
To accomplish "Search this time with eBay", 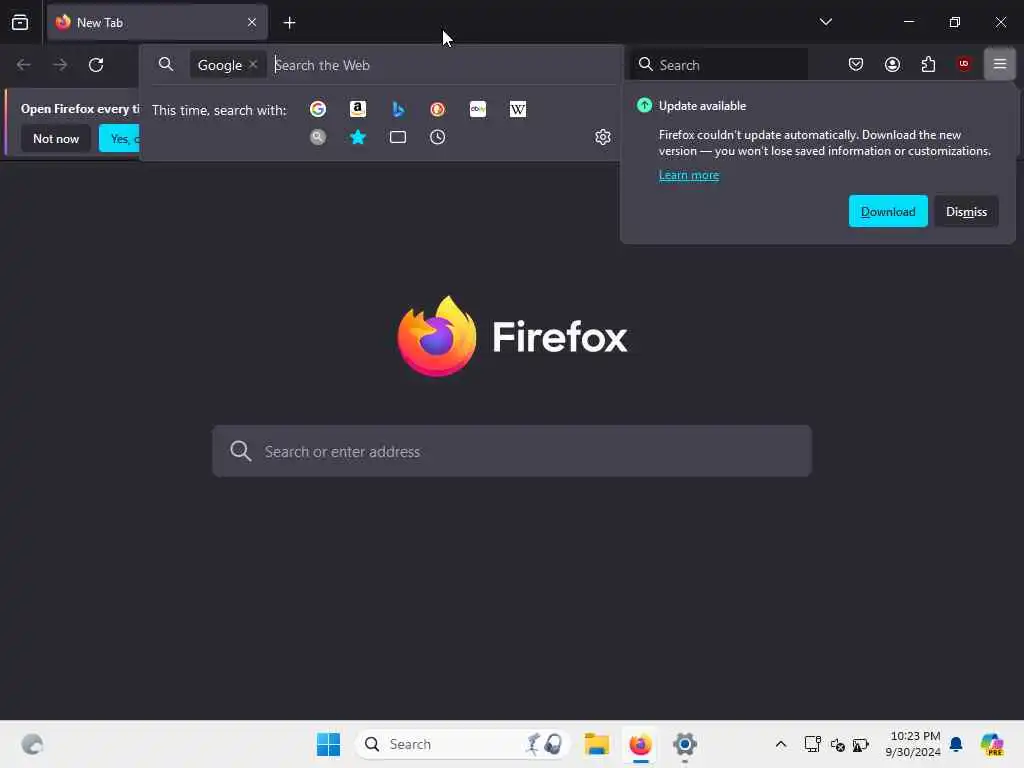I will click(478, 109).
